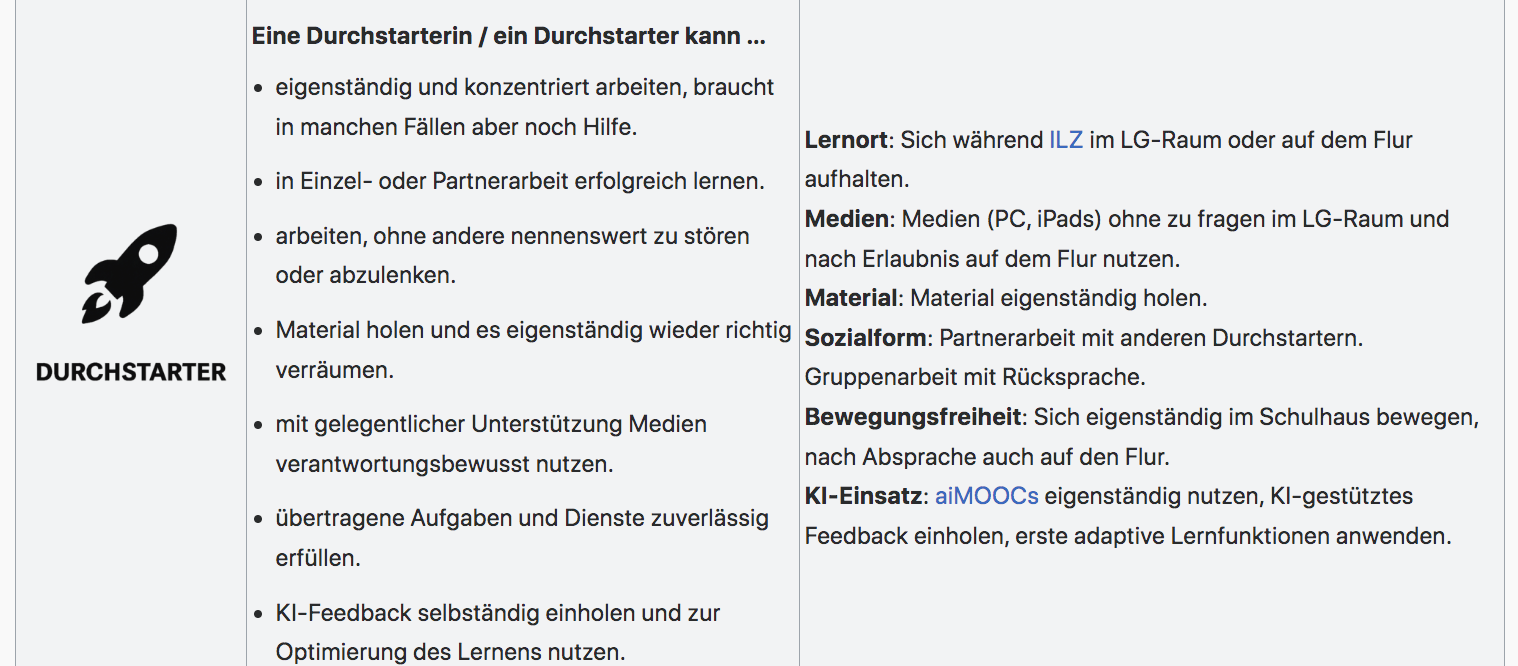Image resolution: width=1518 pixels, height=666 pixels.
Task: Click the bullet 'eigenständig und konzentriert arbeiten'
Action: pyautogui.click(x=524, y=88)
